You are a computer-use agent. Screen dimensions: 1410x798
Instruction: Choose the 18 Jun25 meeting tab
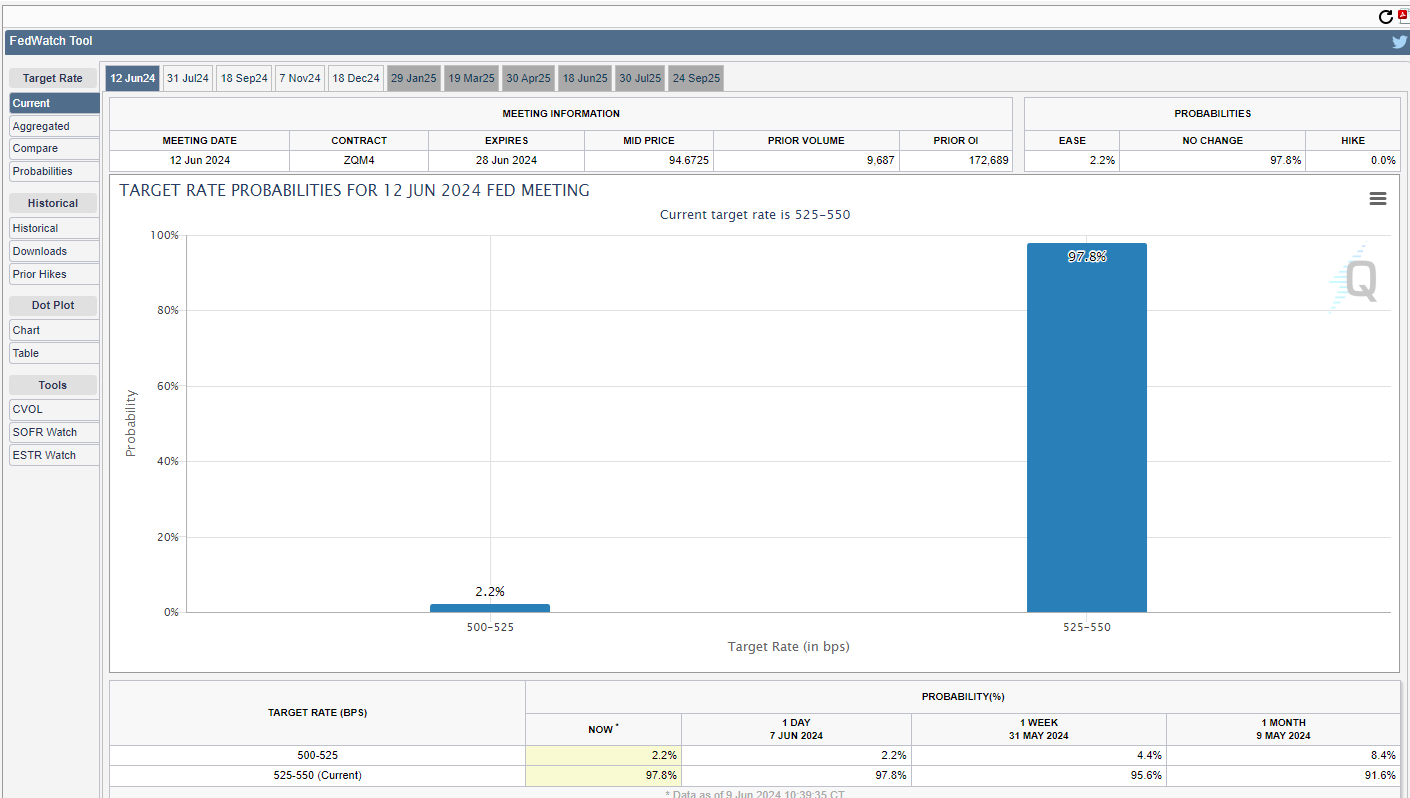585,78
